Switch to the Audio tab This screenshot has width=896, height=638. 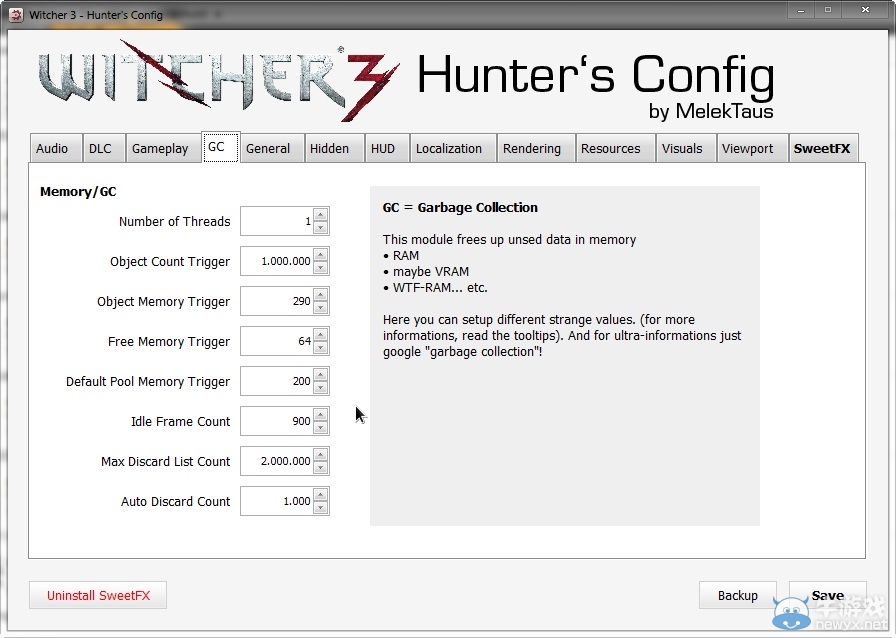coord(55,149)
